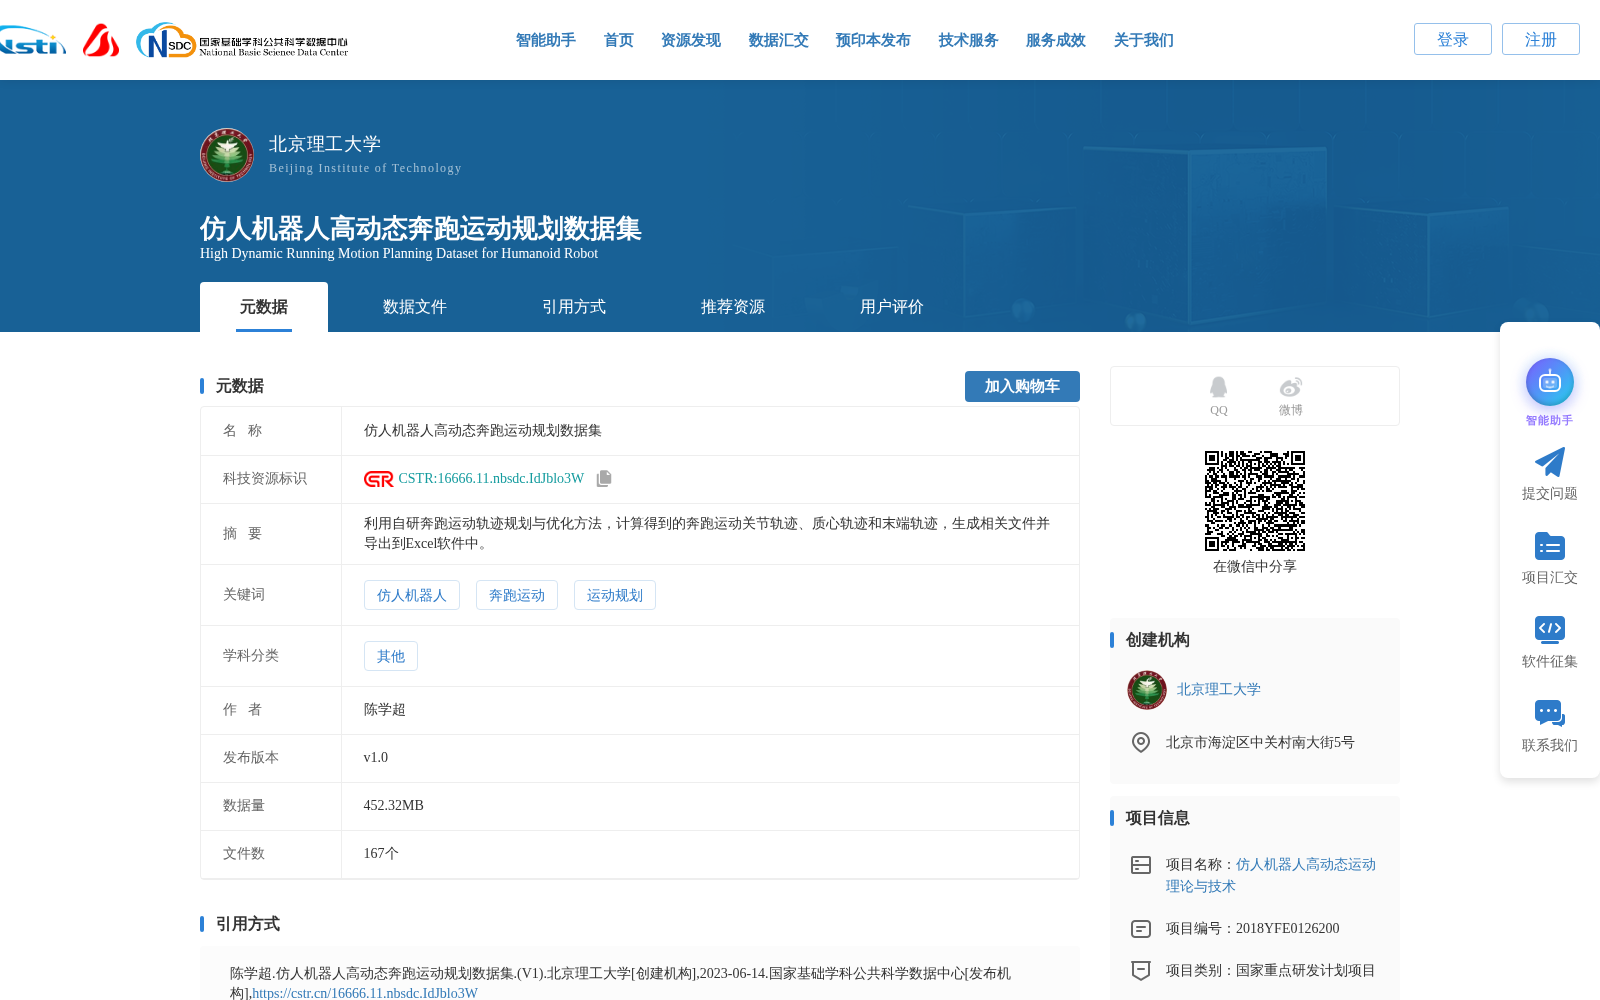Image resolution: width=1600 pixels, height=1000 pixels.
Task: Click the address 北京市海淀区中关村南大街5号
Action: coord(1260,742)
